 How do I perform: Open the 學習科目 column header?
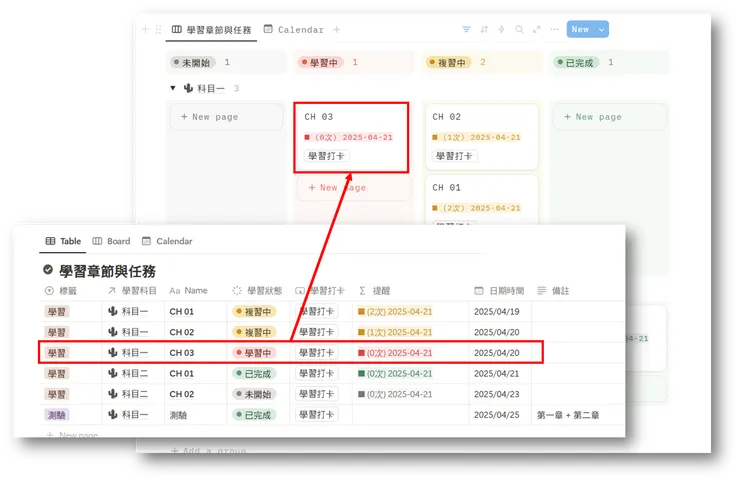pyautogui.click(x=132, y=291)
